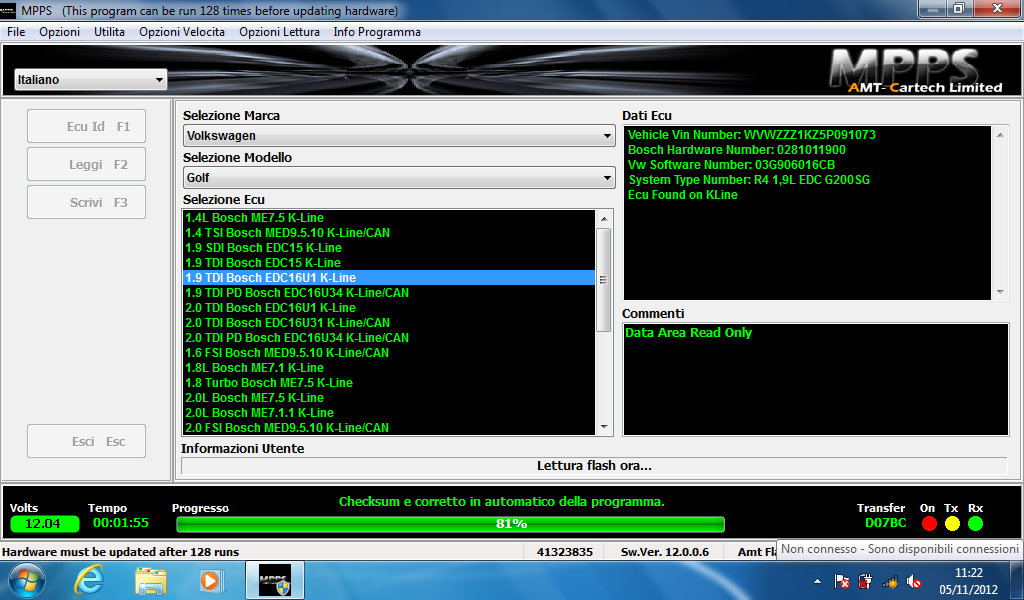Screen dimensions: 1024x600
Task: Open the Utilita menu
Action: coord(109,32)
